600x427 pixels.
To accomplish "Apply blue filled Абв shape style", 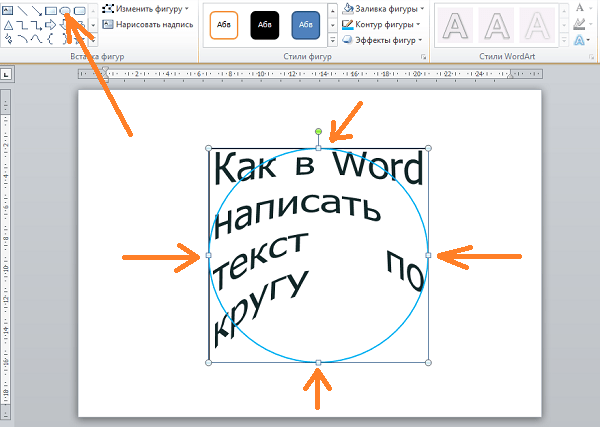I will 306,25.
